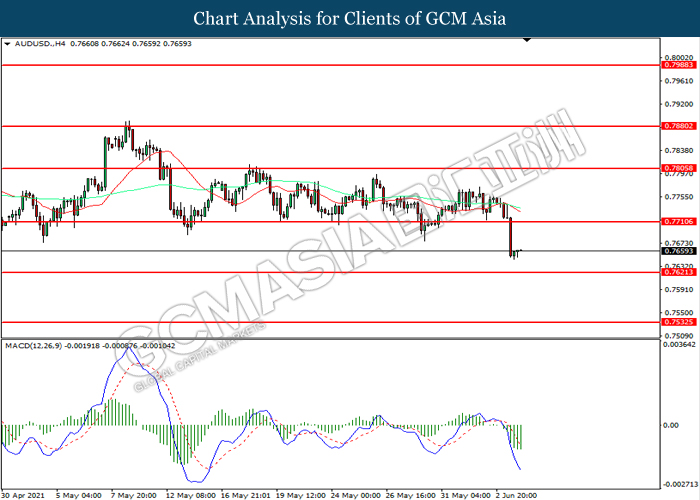Click the 16 May 21:01 time label
Viewport: 700px width, 500px height.
pyautogui.click(x=246, y=496)
